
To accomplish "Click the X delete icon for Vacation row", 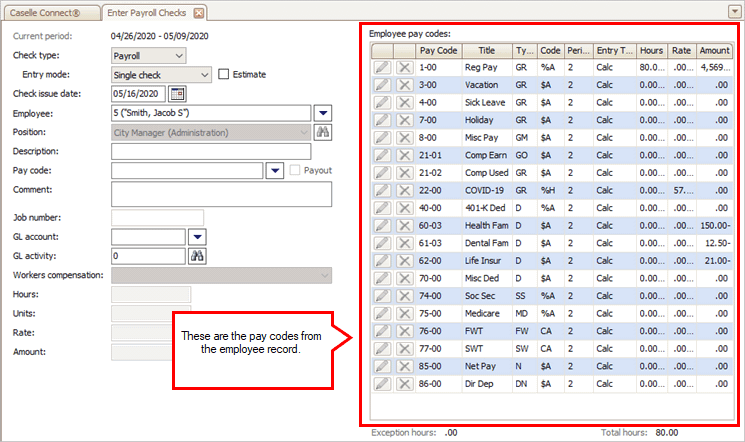I will [404, 87].
